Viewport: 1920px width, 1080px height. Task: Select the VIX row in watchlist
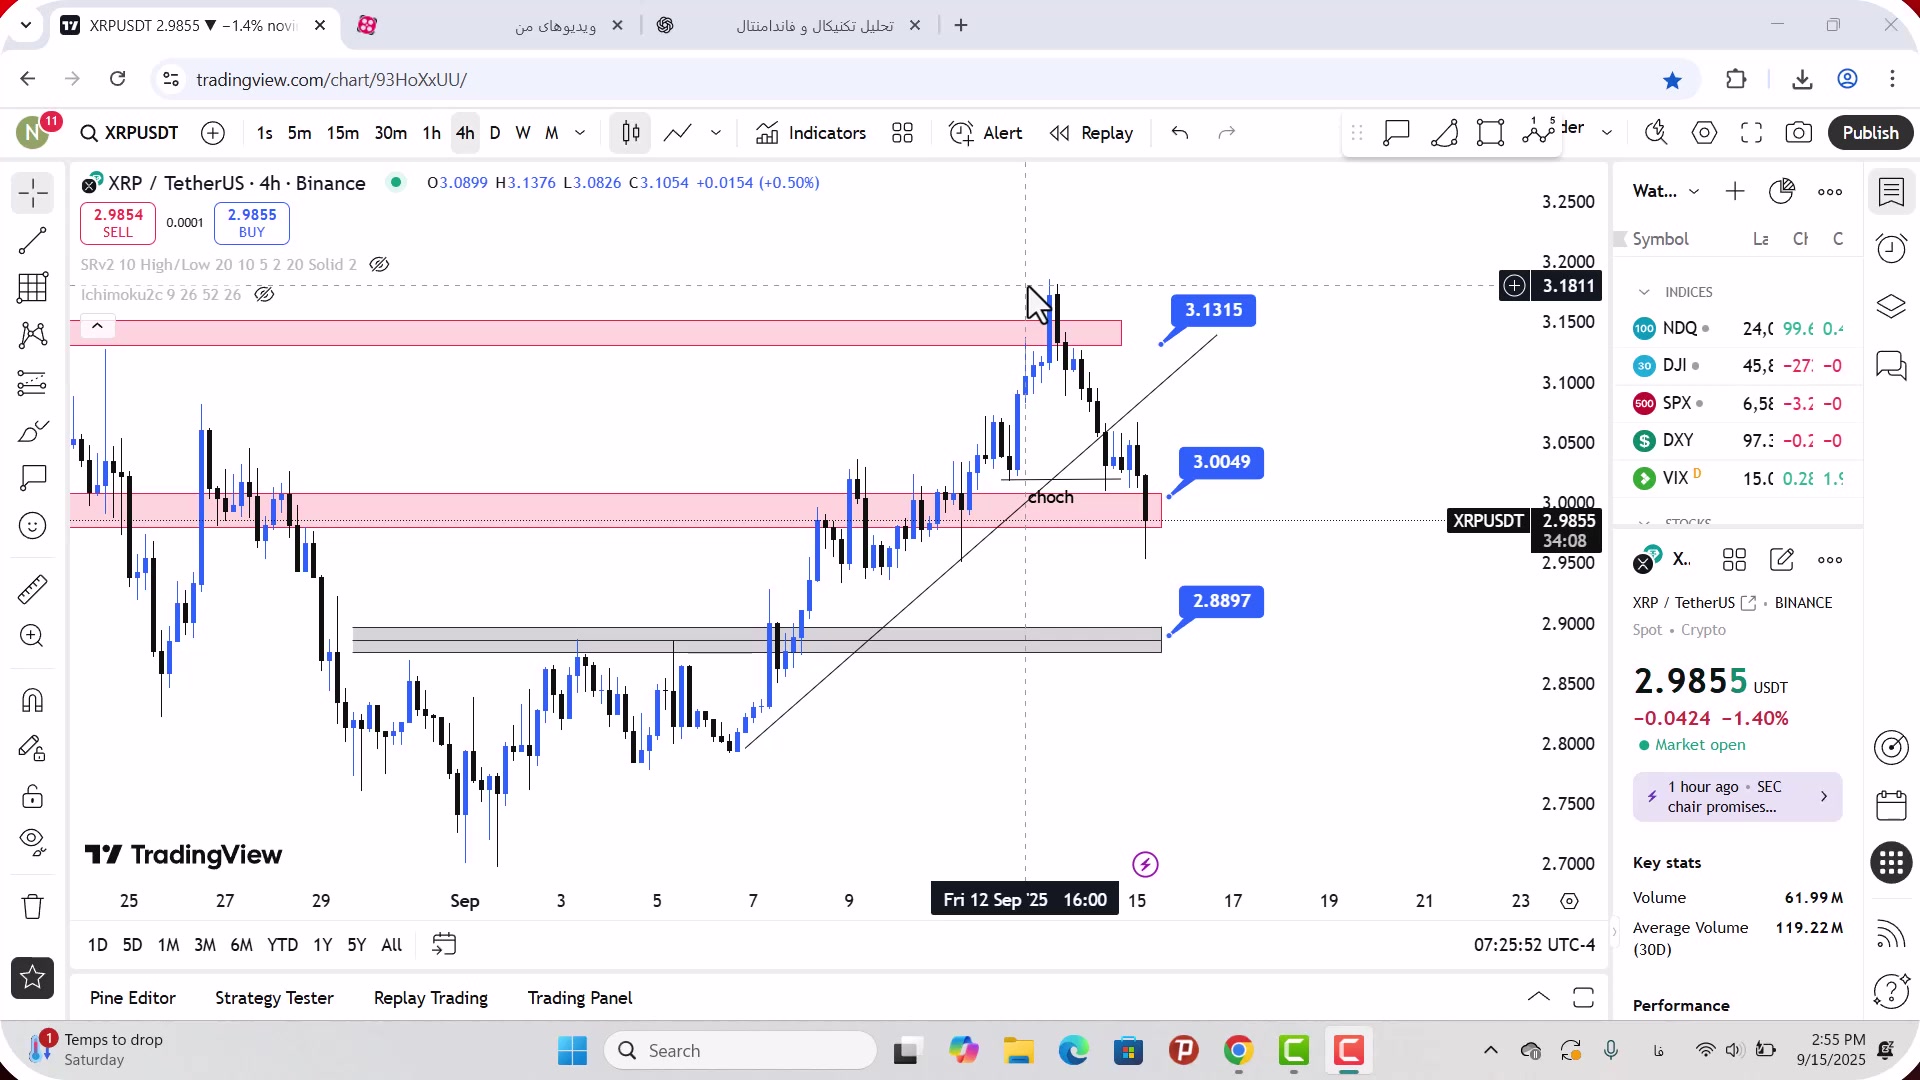coord(1738,478)
